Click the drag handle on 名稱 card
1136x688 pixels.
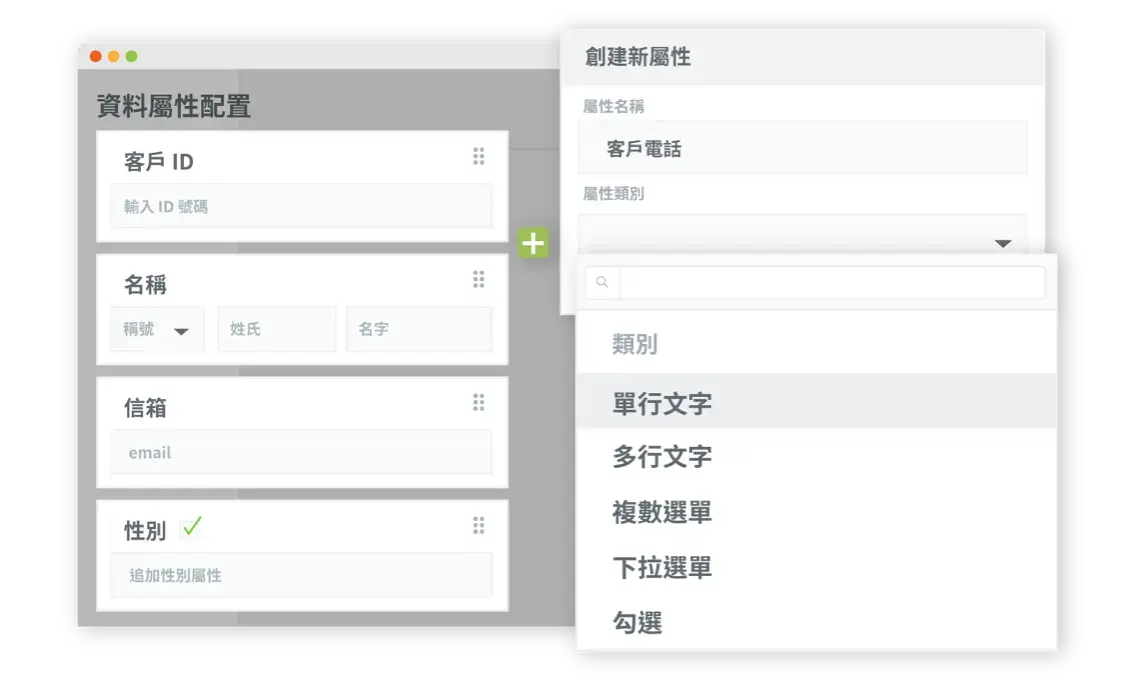(x=478, y=279)
